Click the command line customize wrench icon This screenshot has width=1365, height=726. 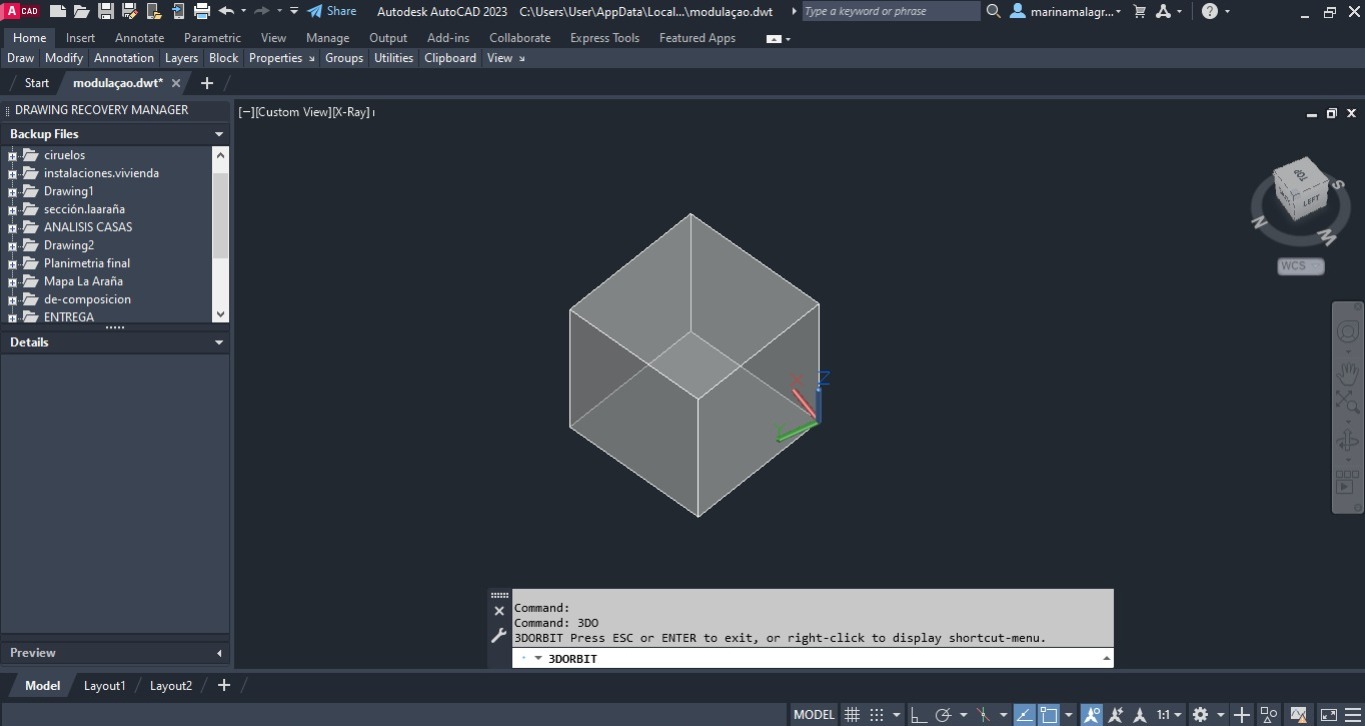coord(499,635)
